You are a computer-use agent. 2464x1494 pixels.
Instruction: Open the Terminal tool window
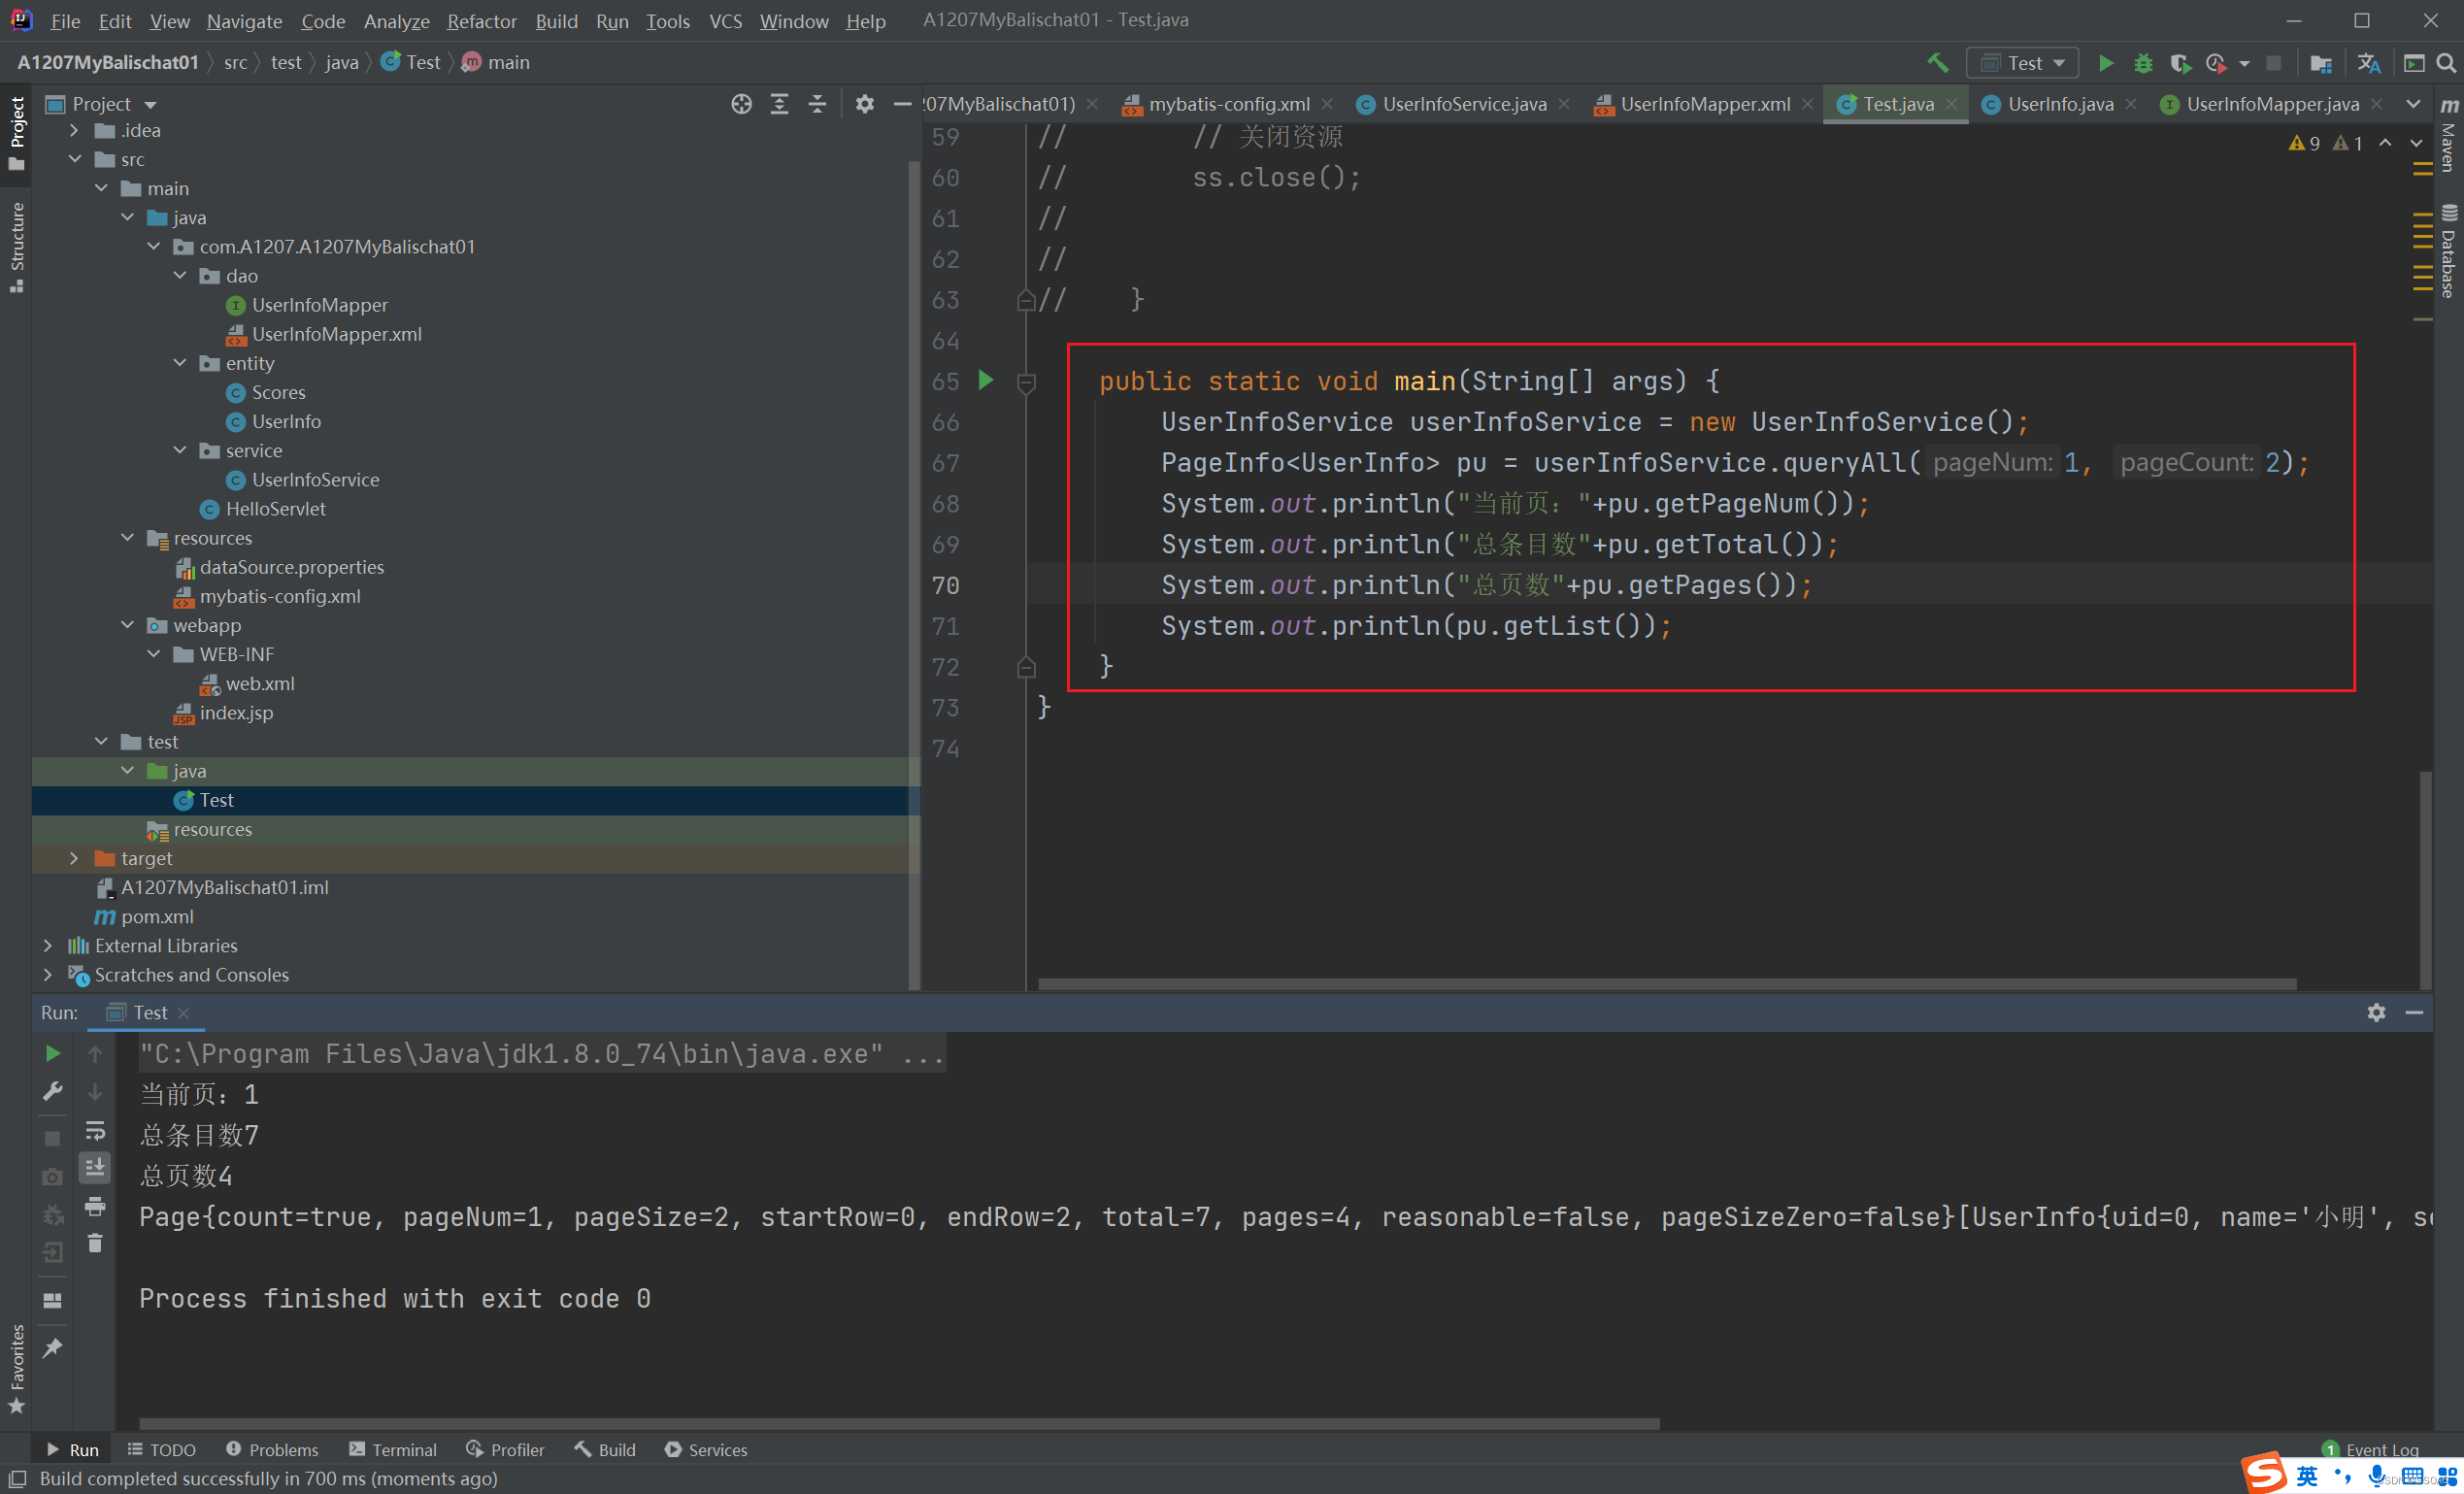pyautogui.click(x=392, y=1449)
